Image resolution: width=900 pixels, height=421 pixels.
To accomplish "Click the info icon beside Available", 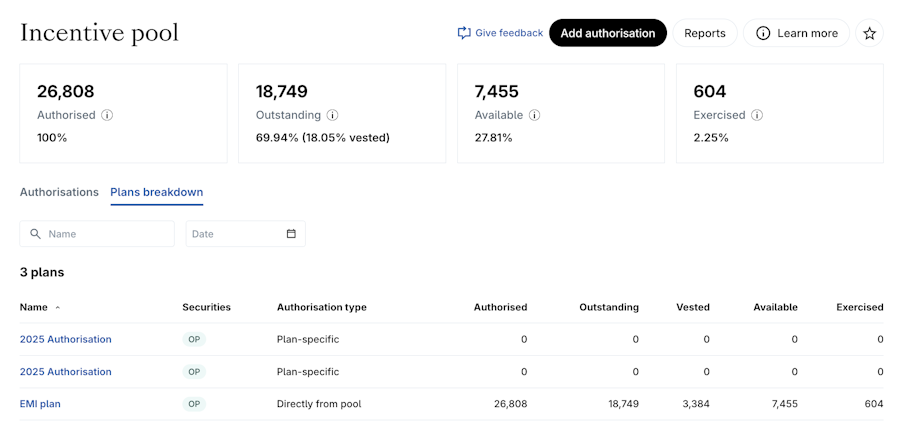I will (535, 115).
